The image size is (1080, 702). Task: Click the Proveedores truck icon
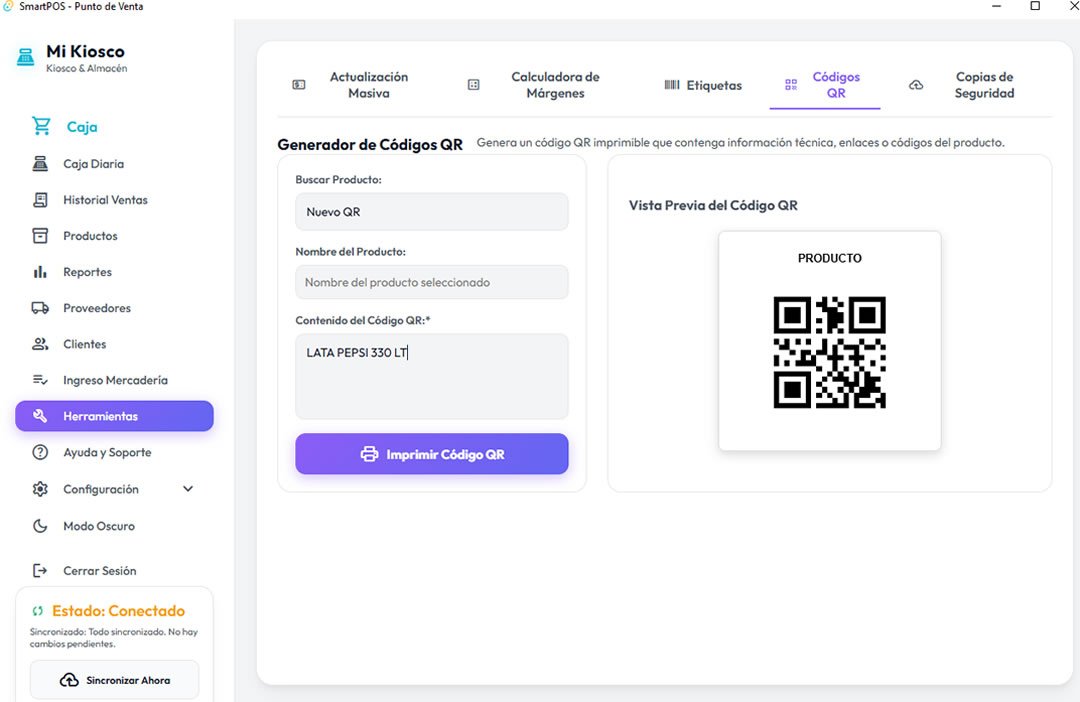[x=40, y=308]
